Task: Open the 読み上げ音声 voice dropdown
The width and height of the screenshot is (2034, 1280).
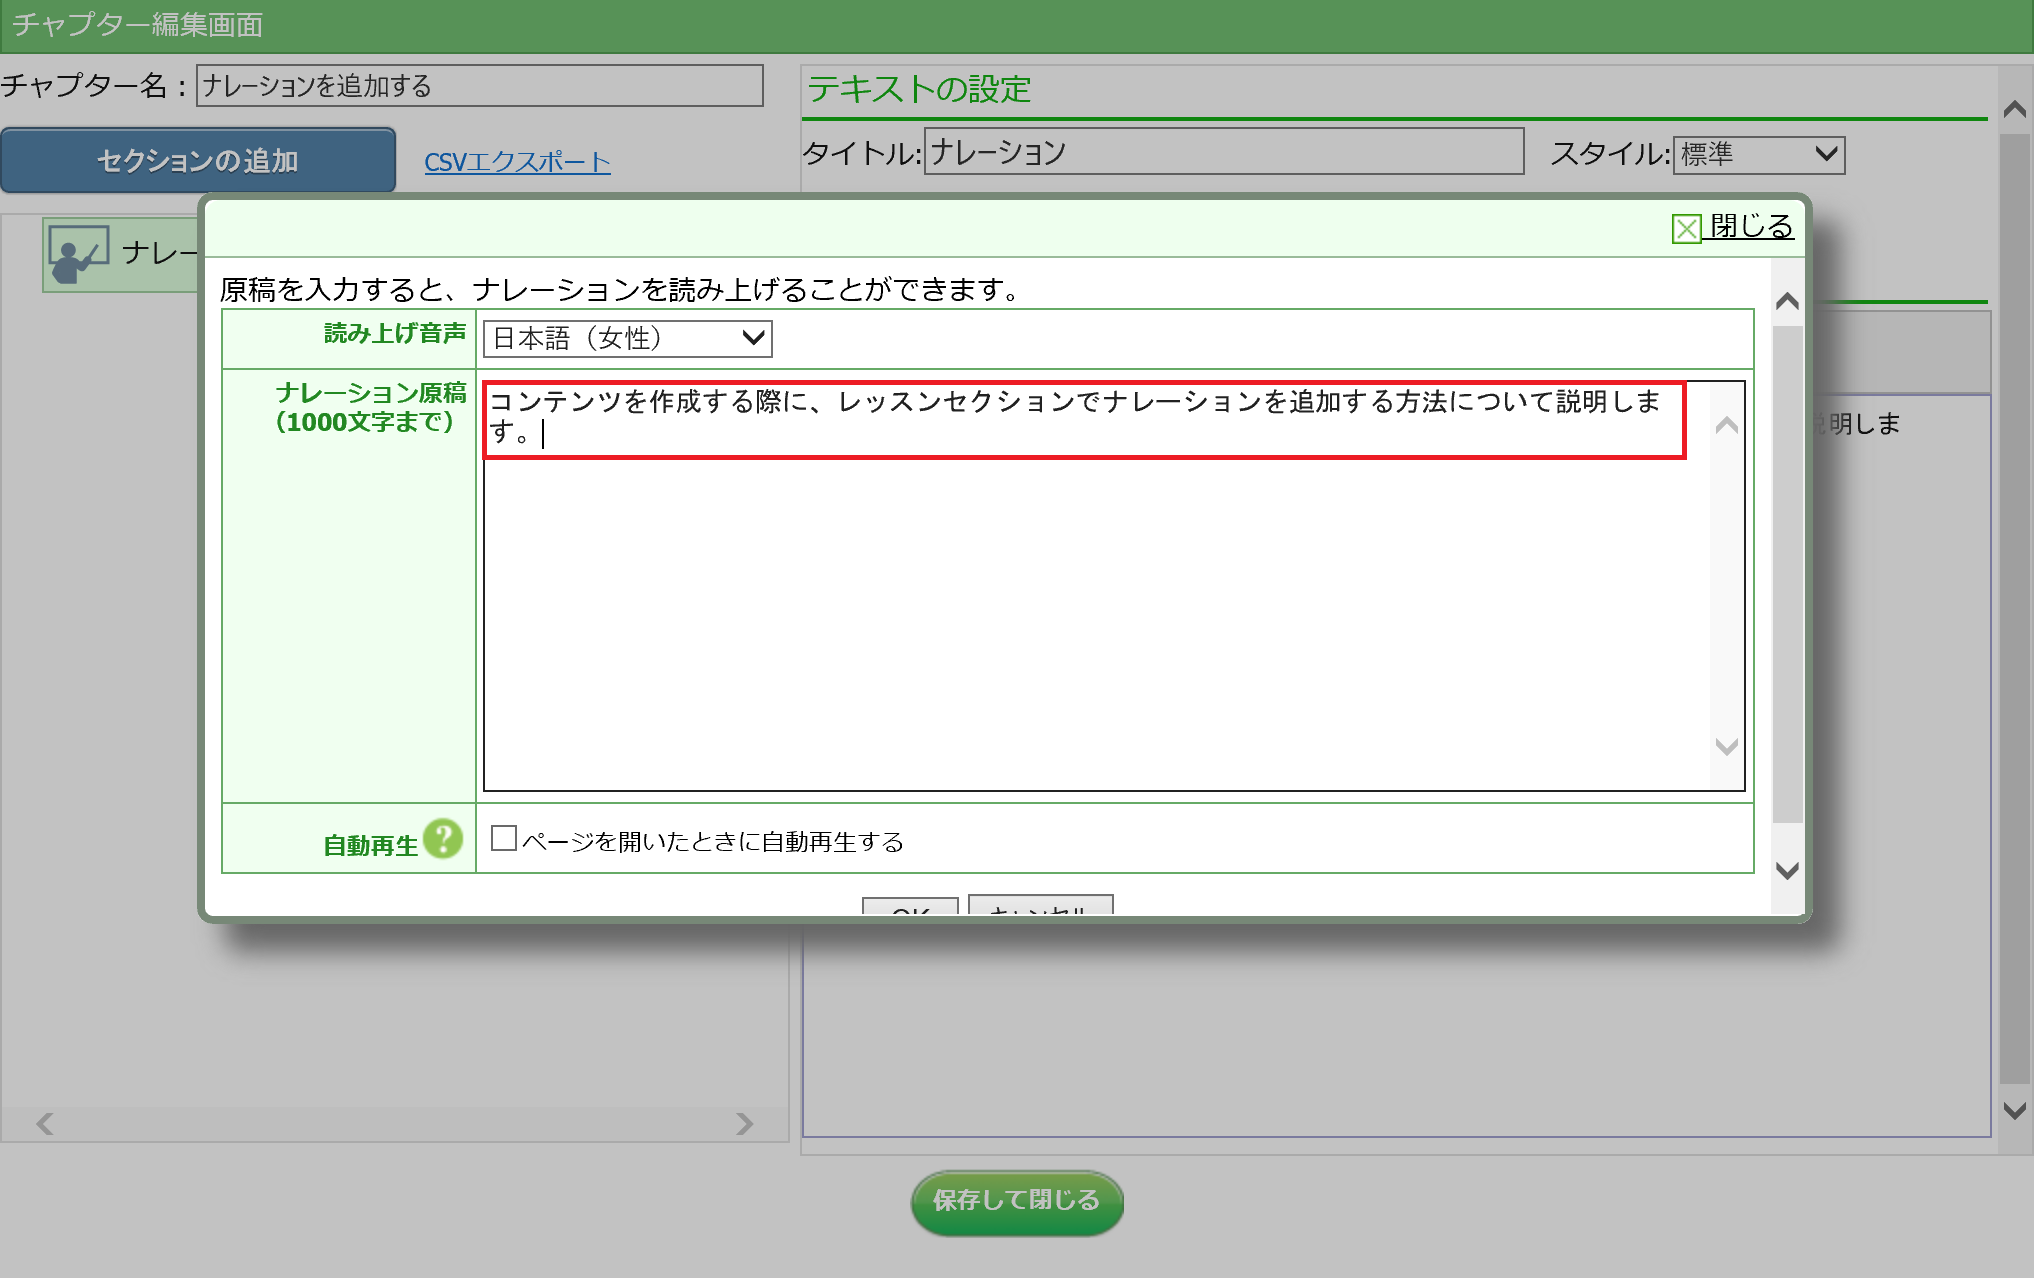Action: [627, 339]
